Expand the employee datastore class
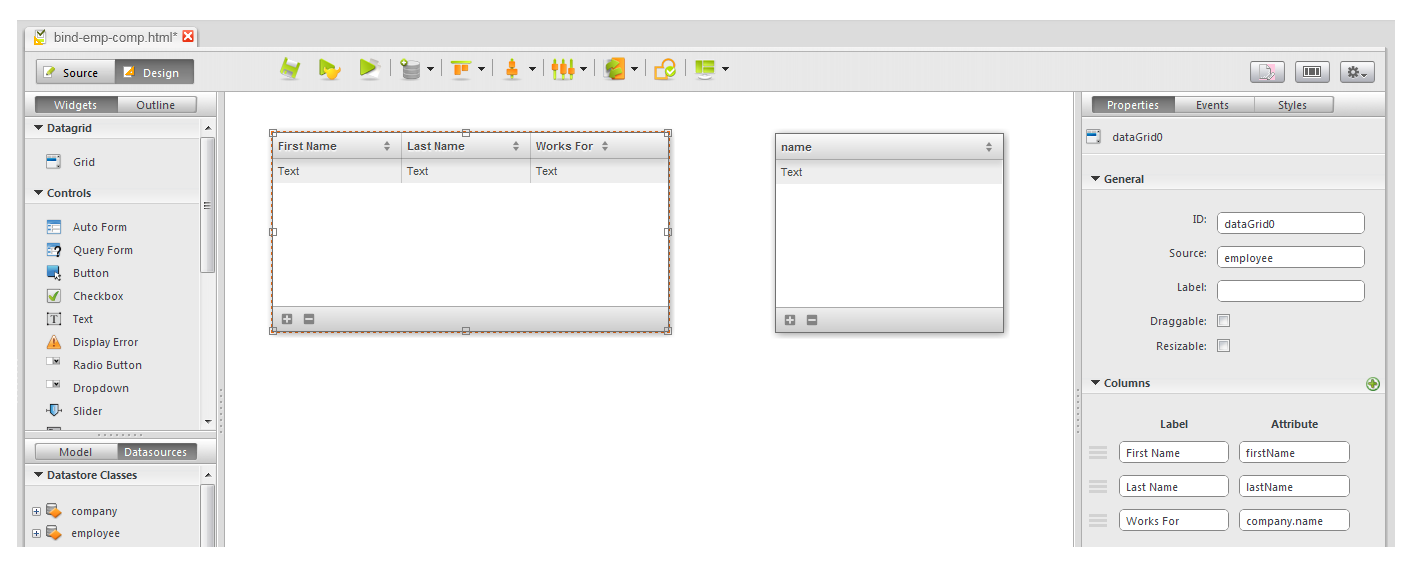This screenshot has height=573, width=1425. (x=37, y=533)
